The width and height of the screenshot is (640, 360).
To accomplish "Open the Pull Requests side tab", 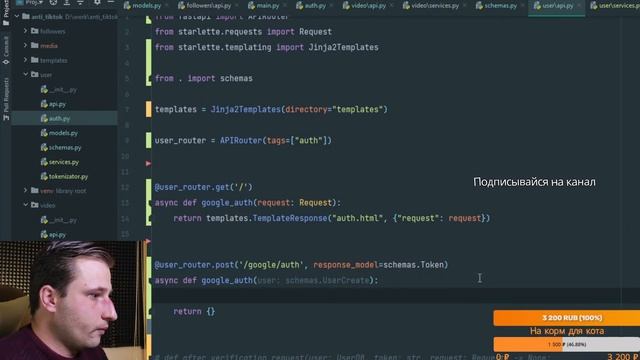I will (5, 99).
